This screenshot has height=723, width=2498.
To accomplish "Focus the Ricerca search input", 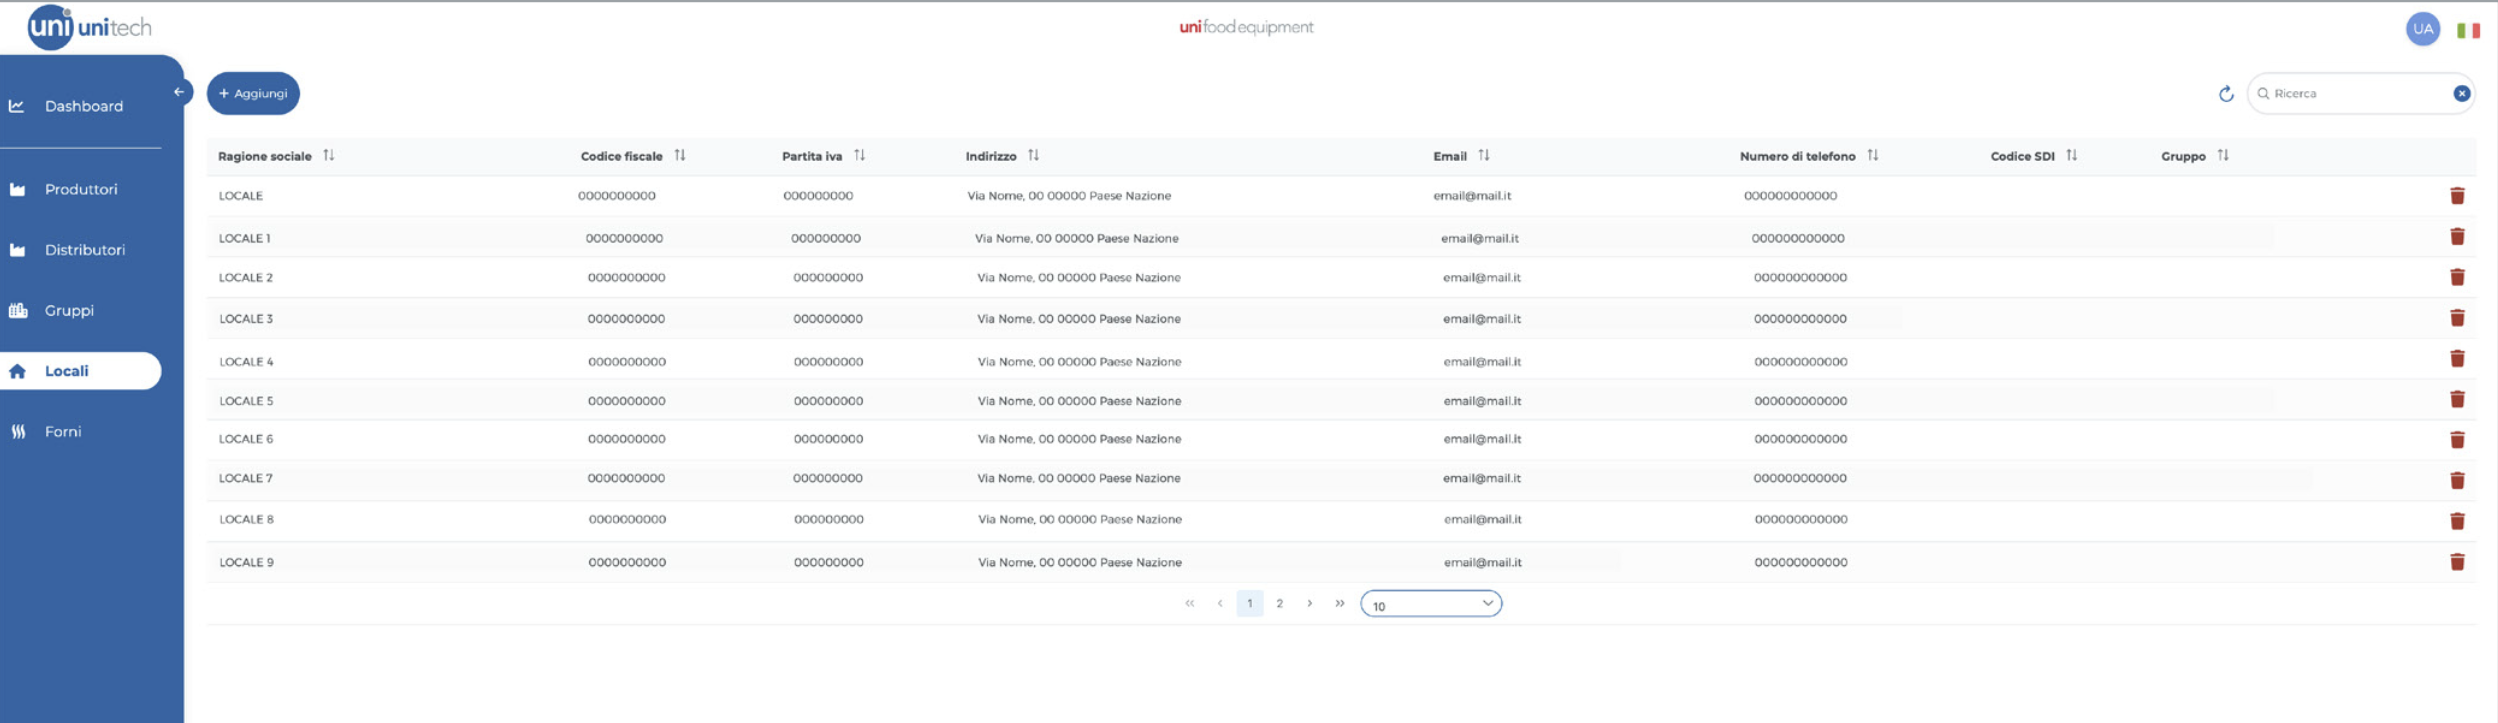I will [2355, 94].
